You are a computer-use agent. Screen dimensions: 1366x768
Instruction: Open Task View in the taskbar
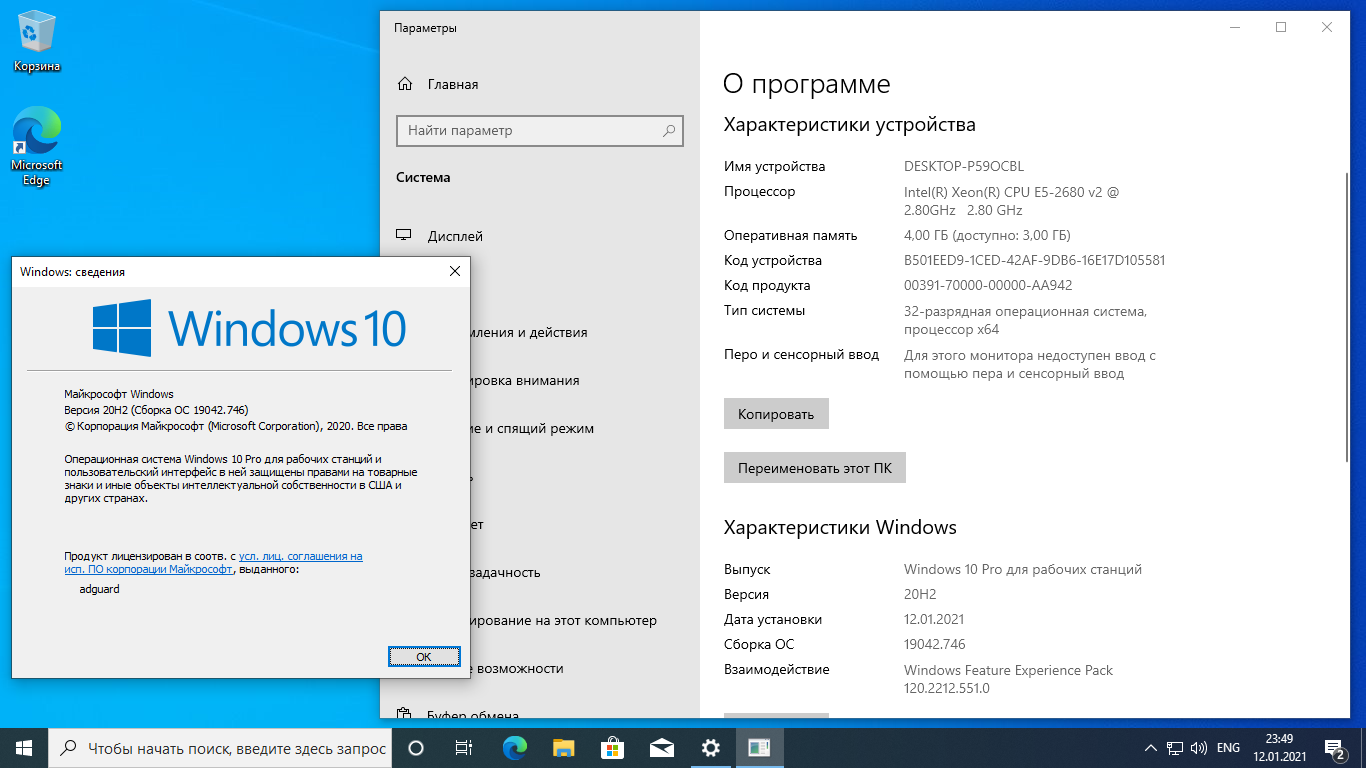click(x=465, y=748)
